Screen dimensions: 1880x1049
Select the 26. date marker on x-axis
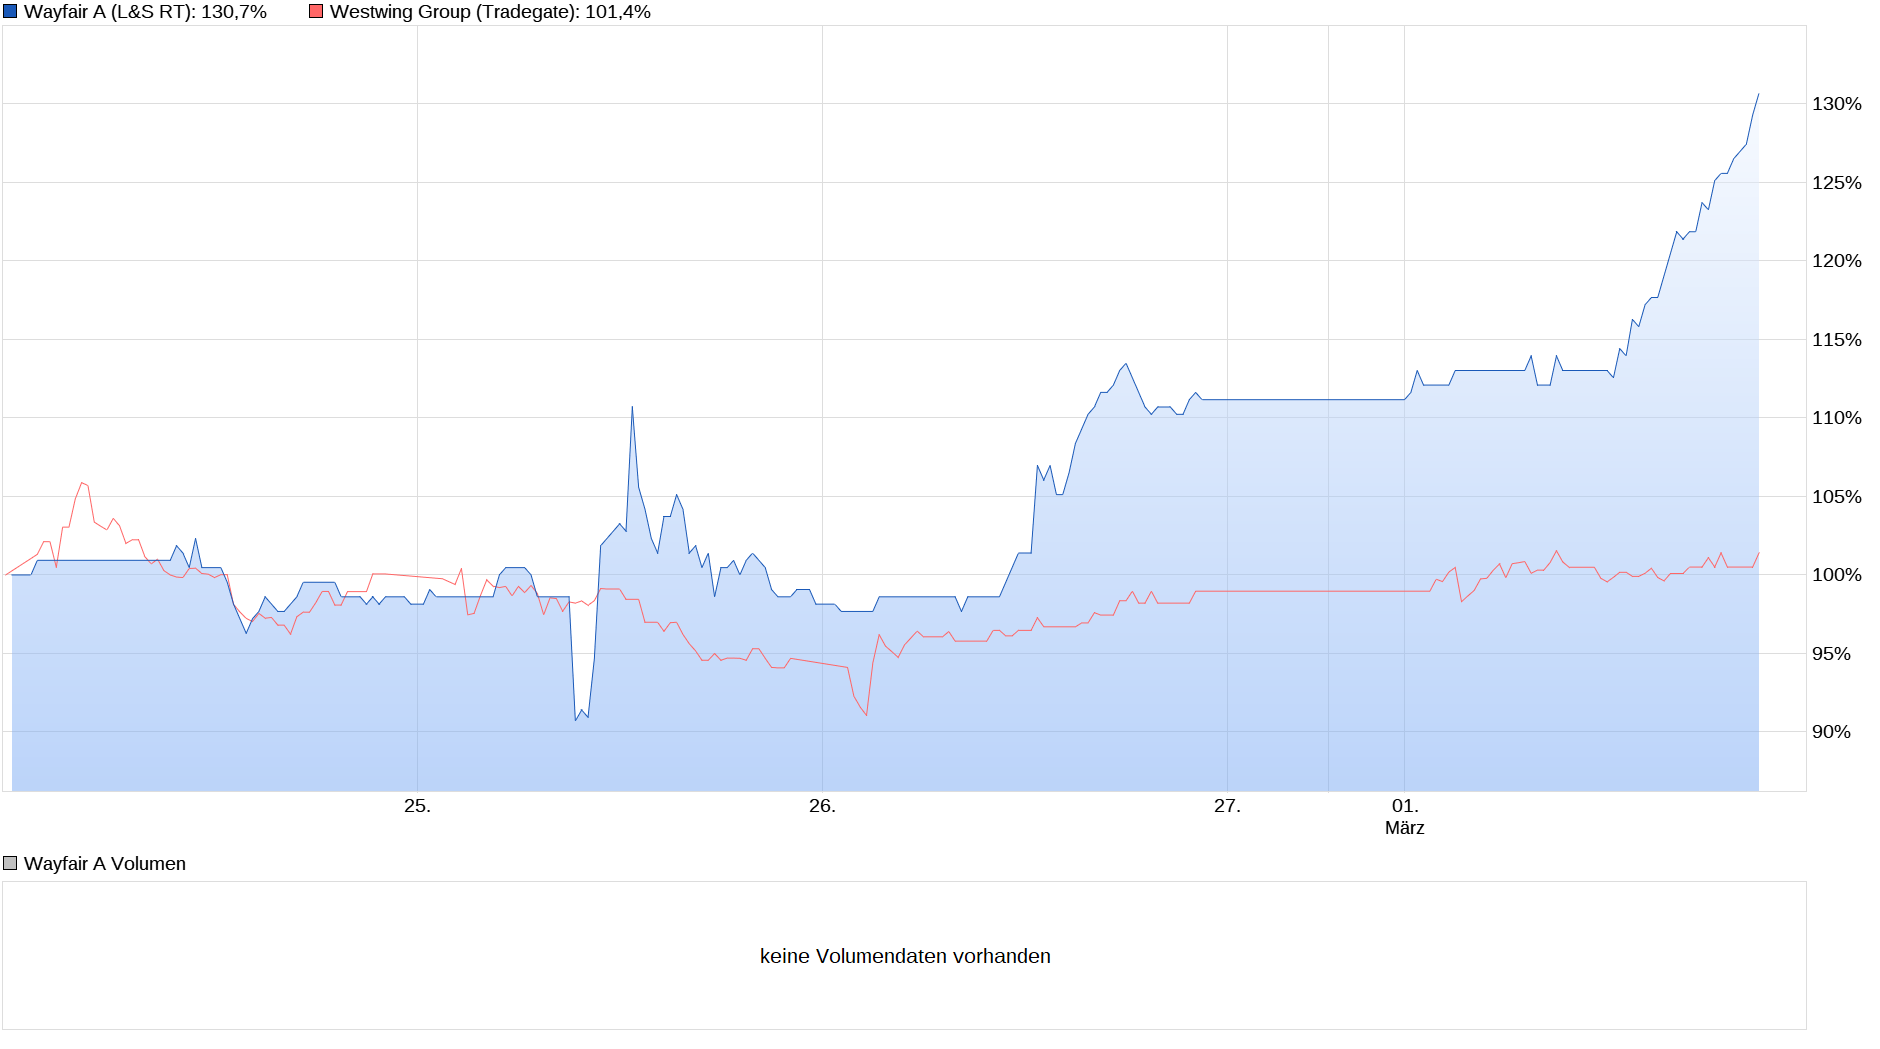822,806
